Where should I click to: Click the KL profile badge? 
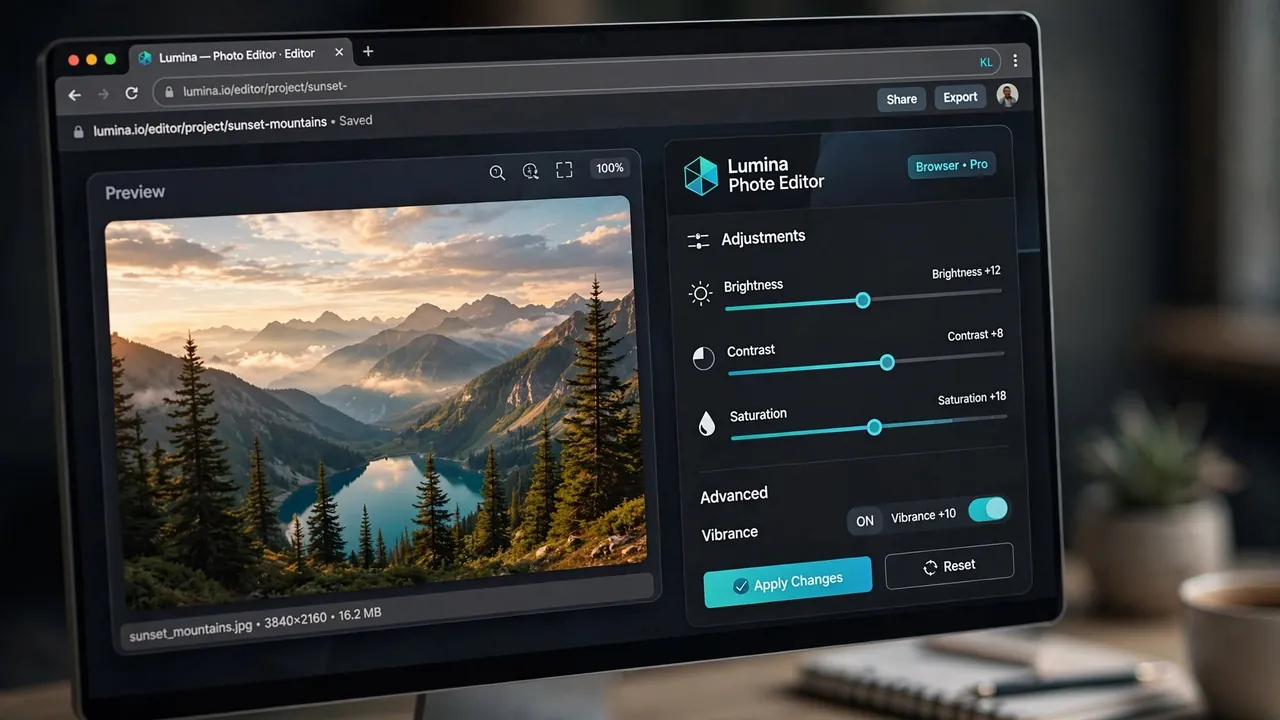(x=986, y=62)
